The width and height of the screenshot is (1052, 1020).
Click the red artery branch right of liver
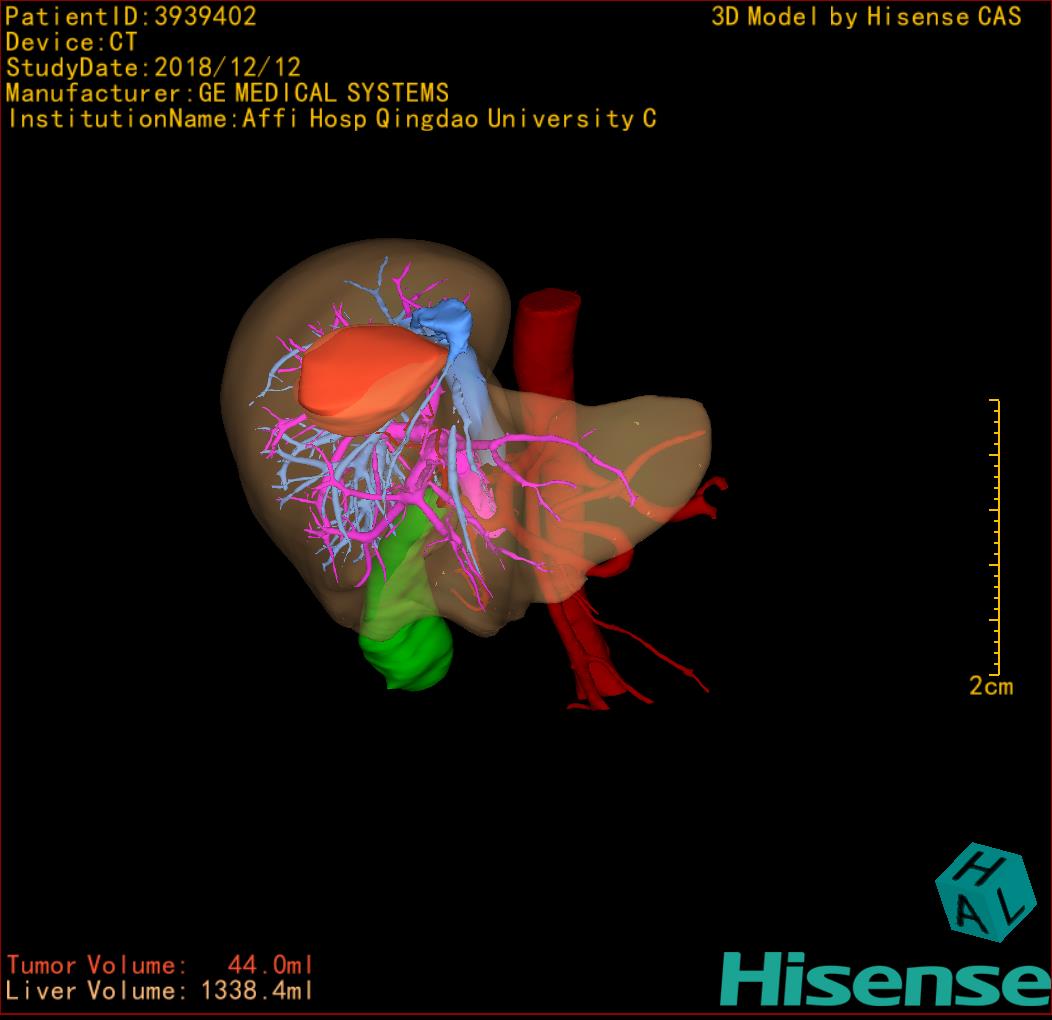pos(712,493)
